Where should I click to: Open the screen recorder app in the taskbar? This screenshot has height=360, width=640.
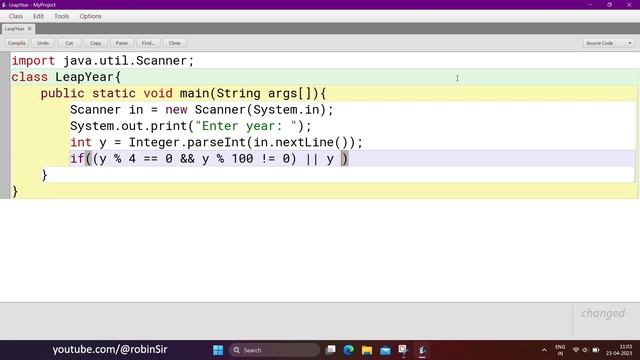(x=403, y=350)
